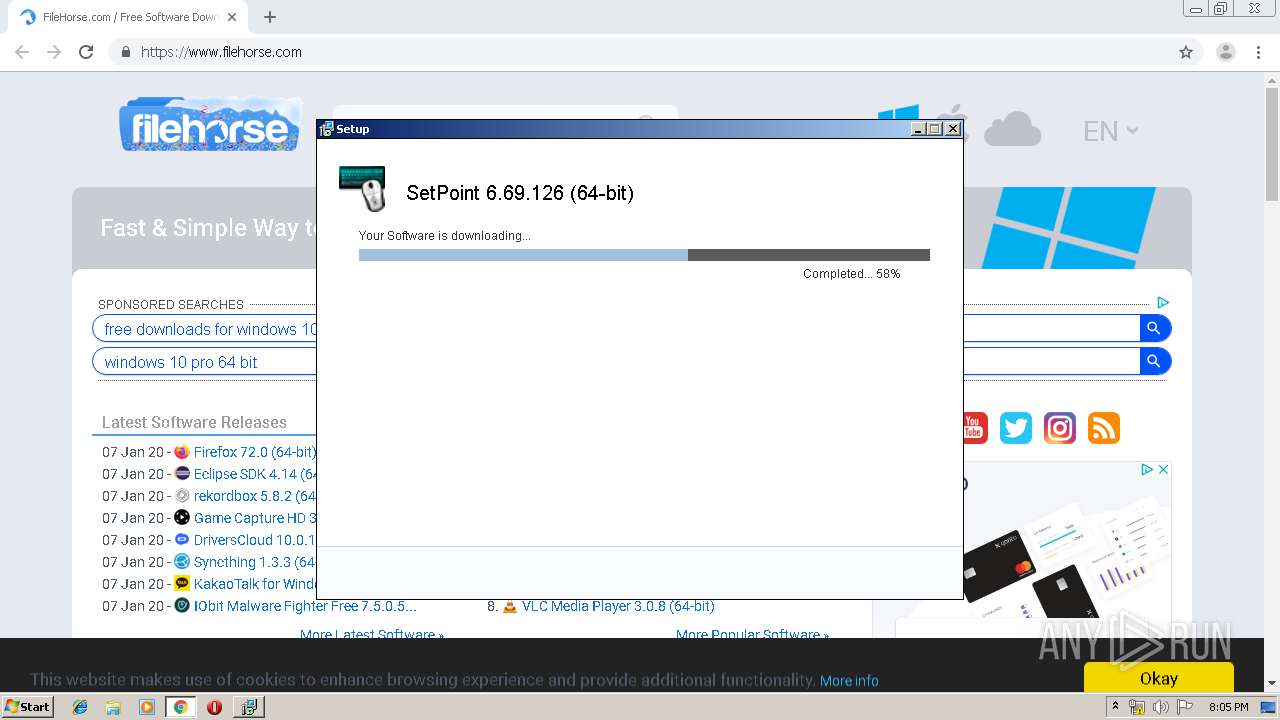Viewport: 1280px width, 720px height.
Task: Search 'windows 10 pro 64 bit' magnifier button
Action: click(1154, 361)
